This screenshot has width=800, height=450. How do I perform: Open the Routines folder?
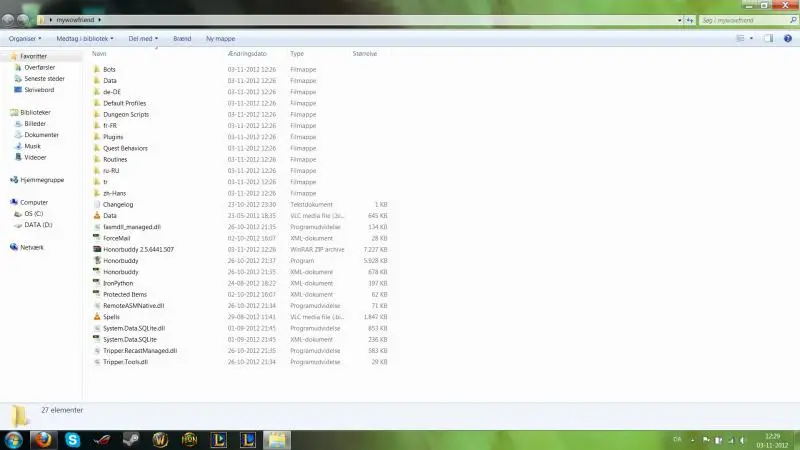(x=115, y=159)
